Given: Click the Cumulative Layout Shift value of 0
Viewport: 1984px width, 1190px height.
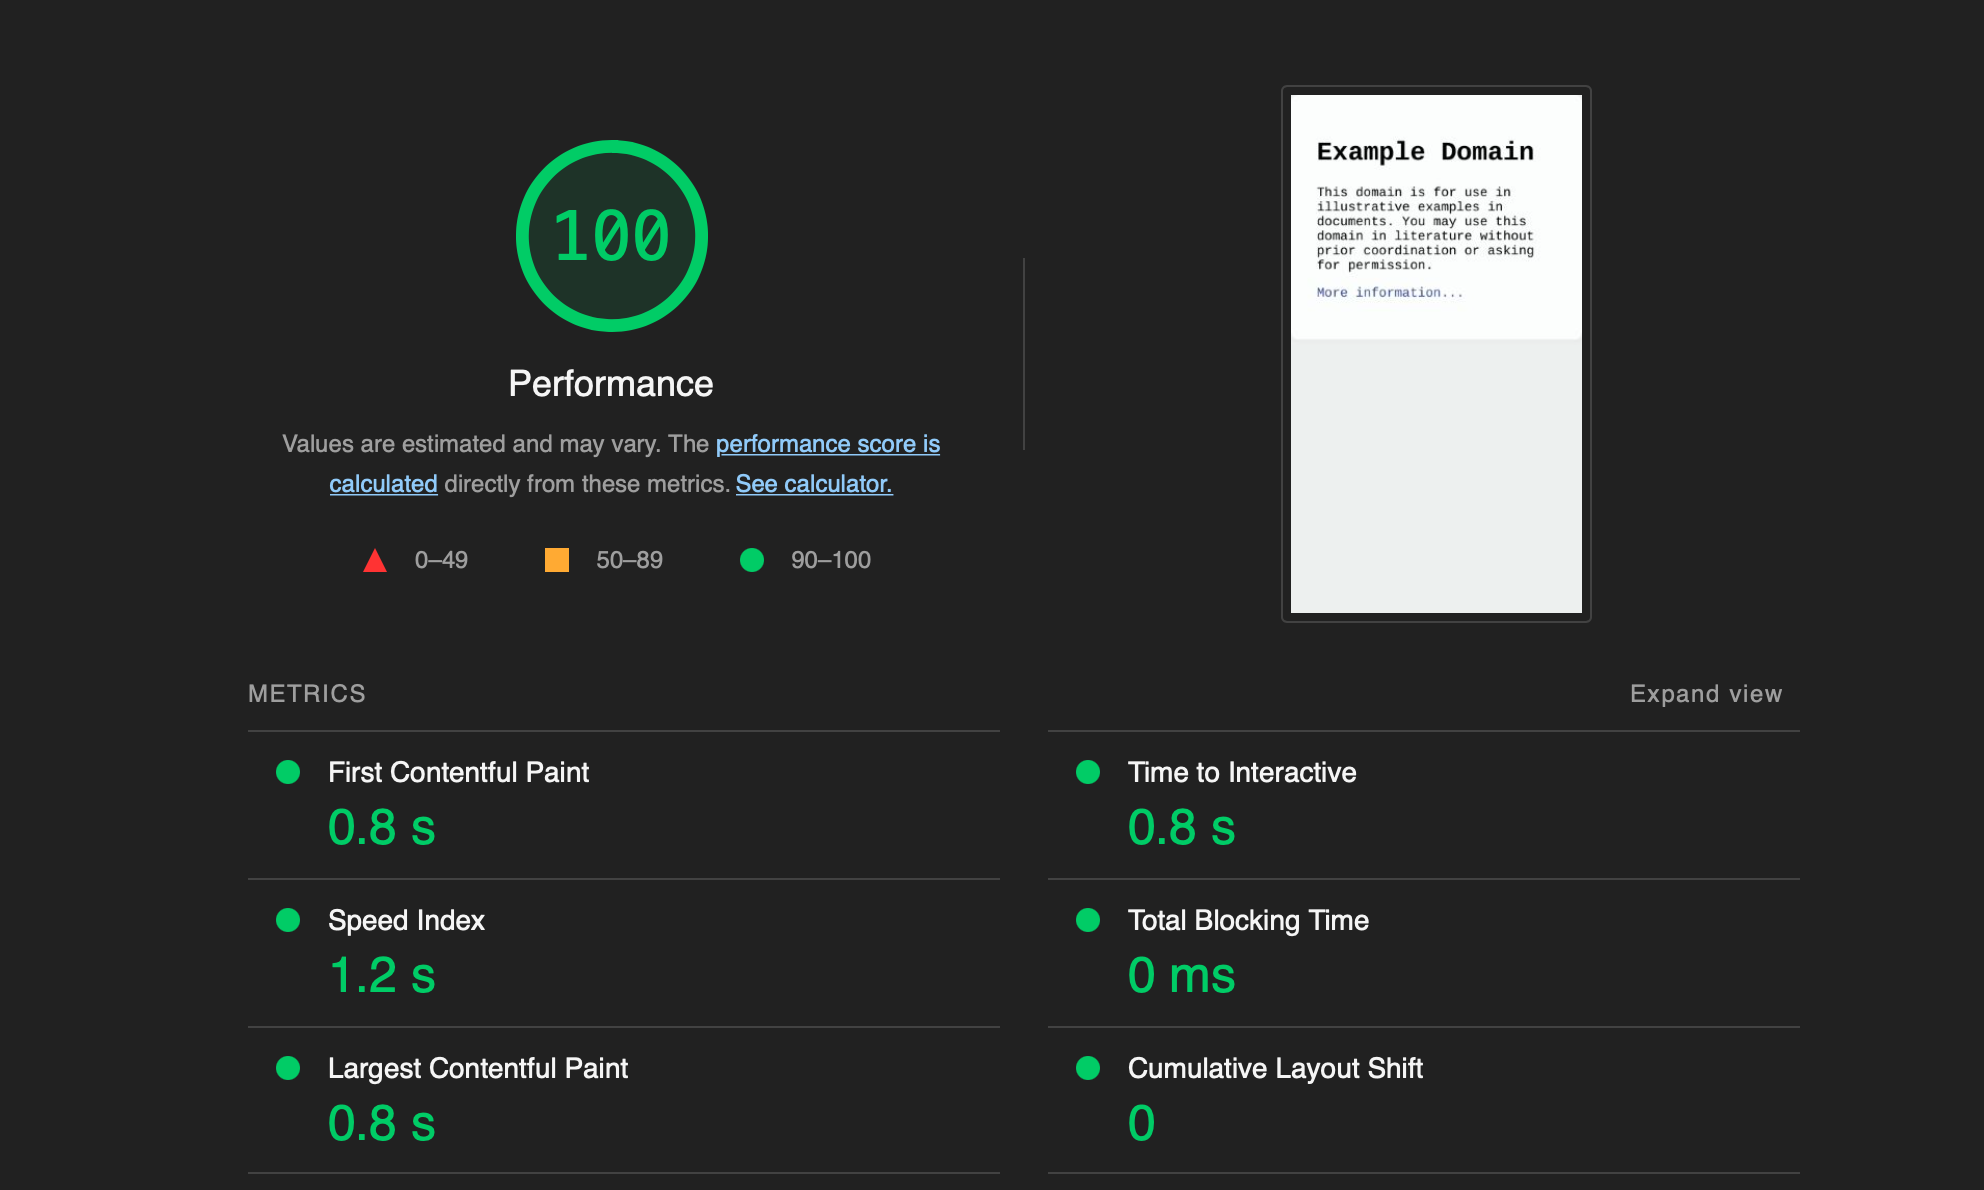Looking at the screenshot, I should (1141, 1122).
